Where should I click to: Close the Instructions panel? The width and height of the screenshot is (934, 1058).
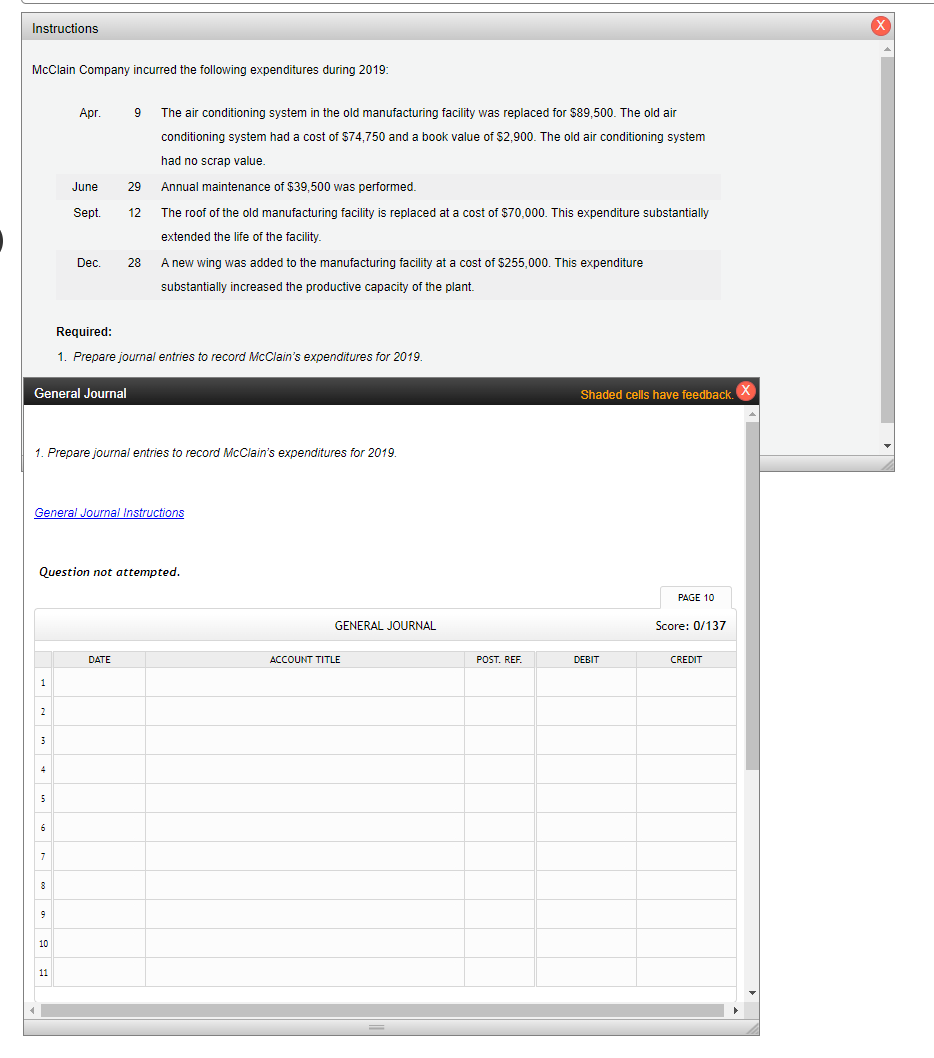[x=879, y=26]
